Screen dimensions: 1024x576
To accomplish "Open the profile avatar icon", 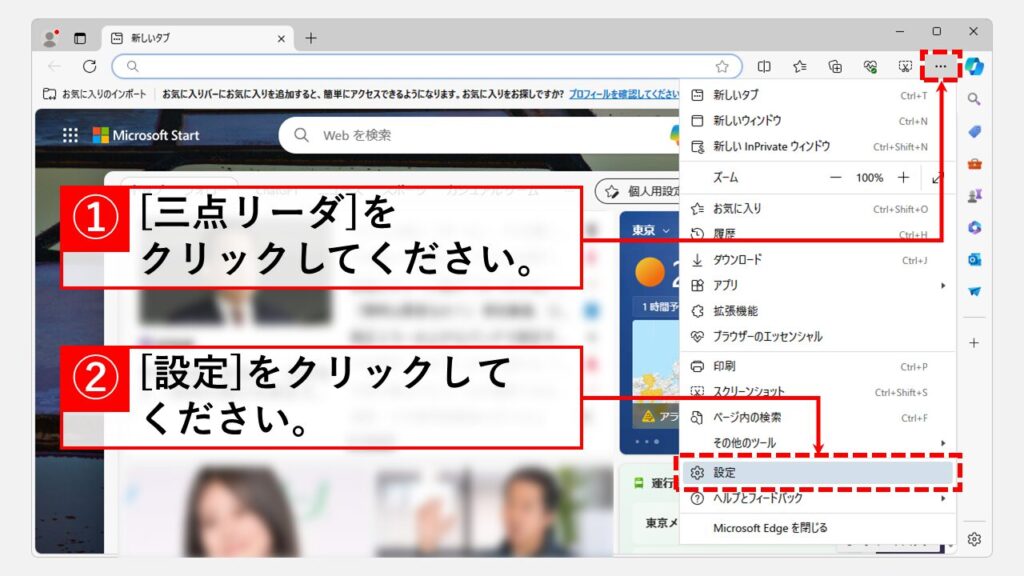I will coord(50,38).
